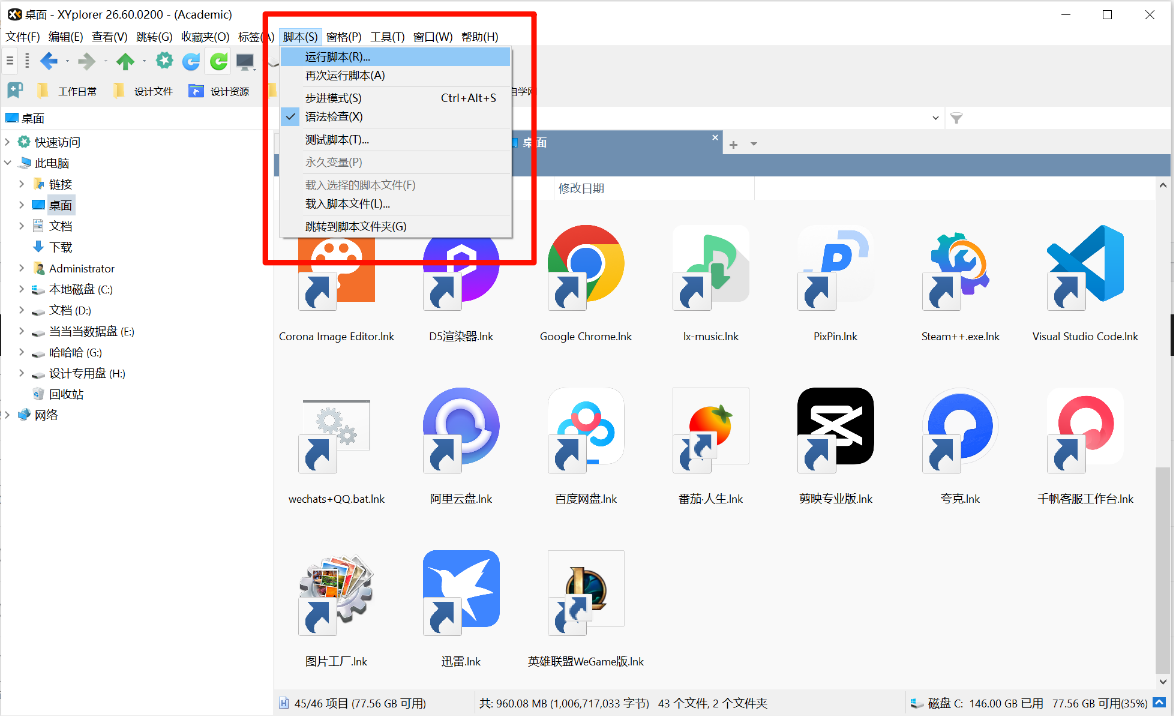Click the filter funnel icon
The width and height of the screenshot is (1174, 716).
click(x=956, y=118)
